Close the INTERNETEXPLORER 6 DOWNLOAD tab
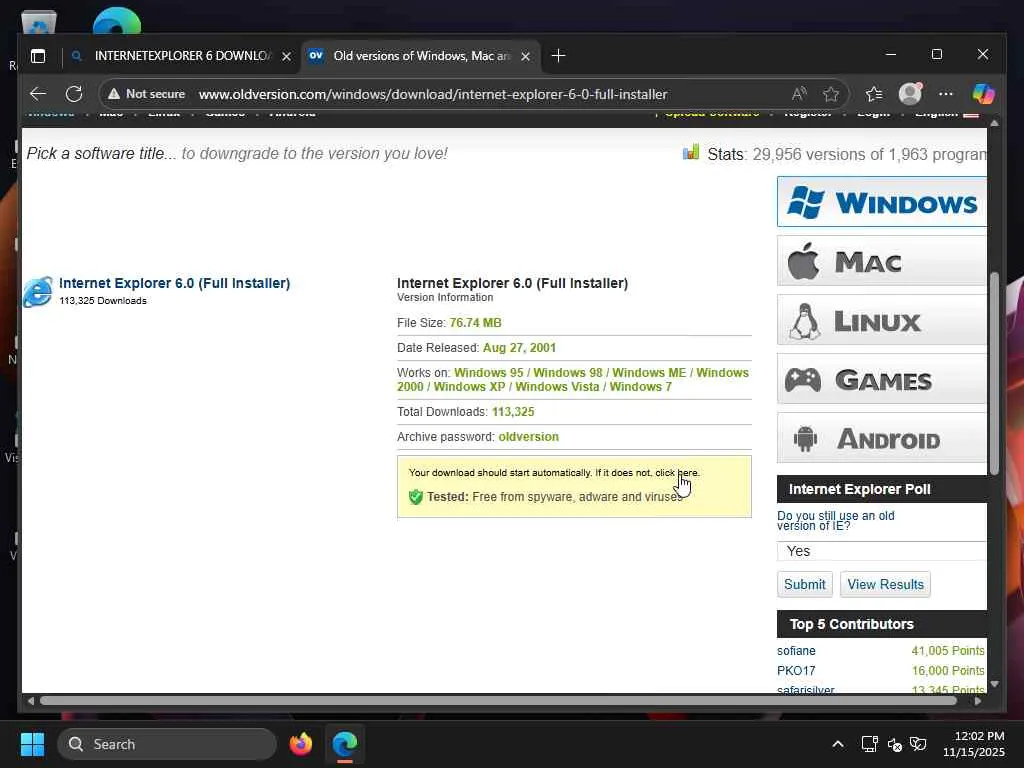1024x768 pixels. pos(286,56)
